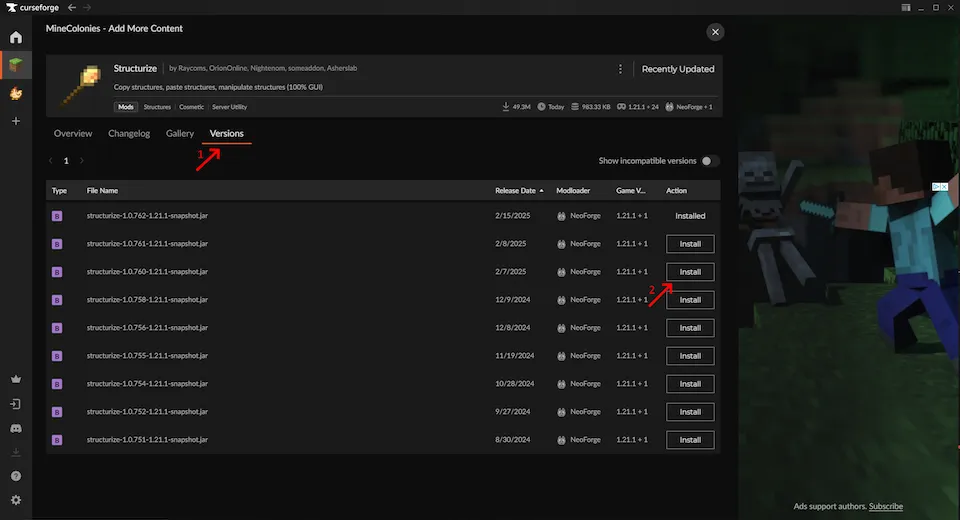Click beta type icon for structurize-1.0.762
This screenshot has width=960, height=520.
click(x=57, y=216)
